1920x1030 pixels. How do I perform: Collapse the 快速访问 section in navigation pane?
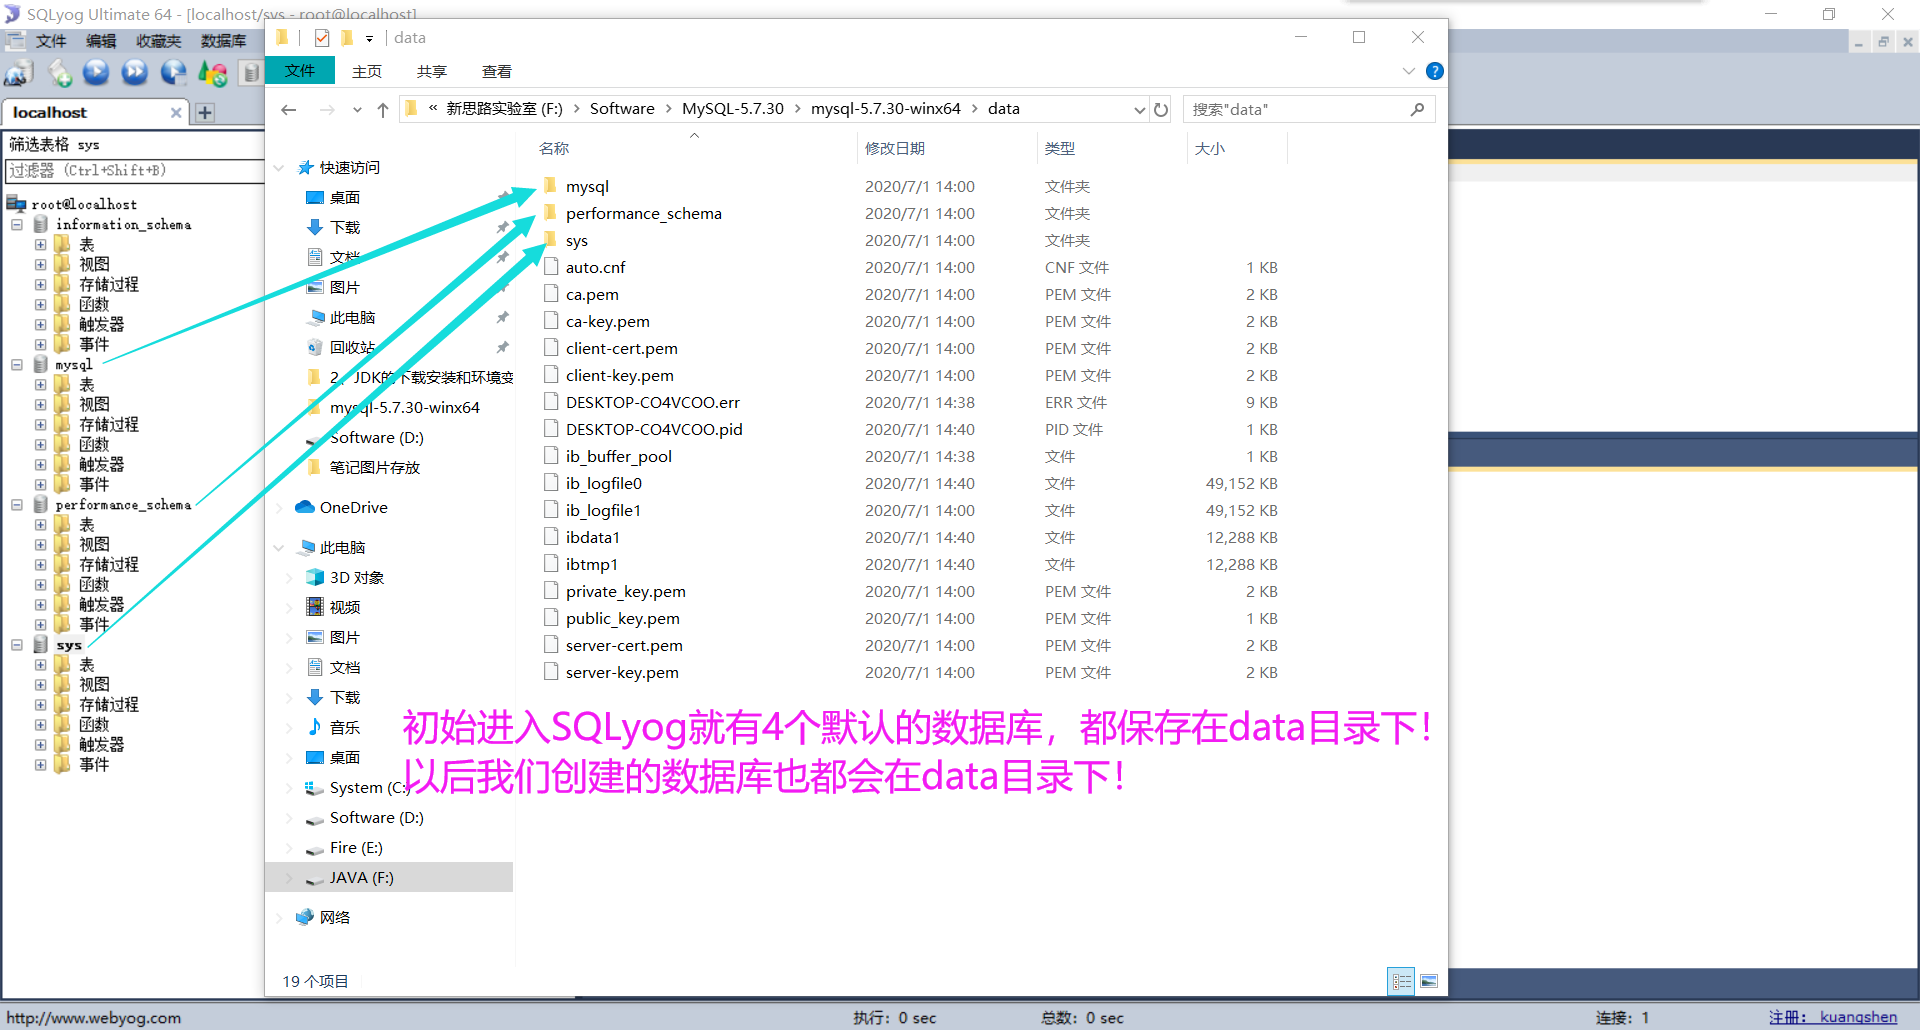click(x=279, y=167)
